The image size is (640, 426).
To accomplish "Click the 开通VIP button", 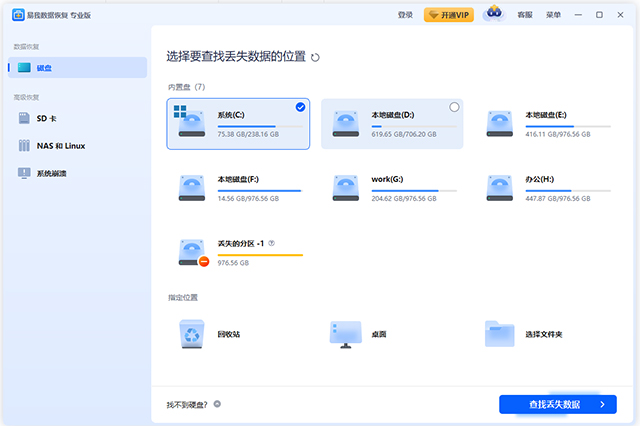I will pos(449,15).
